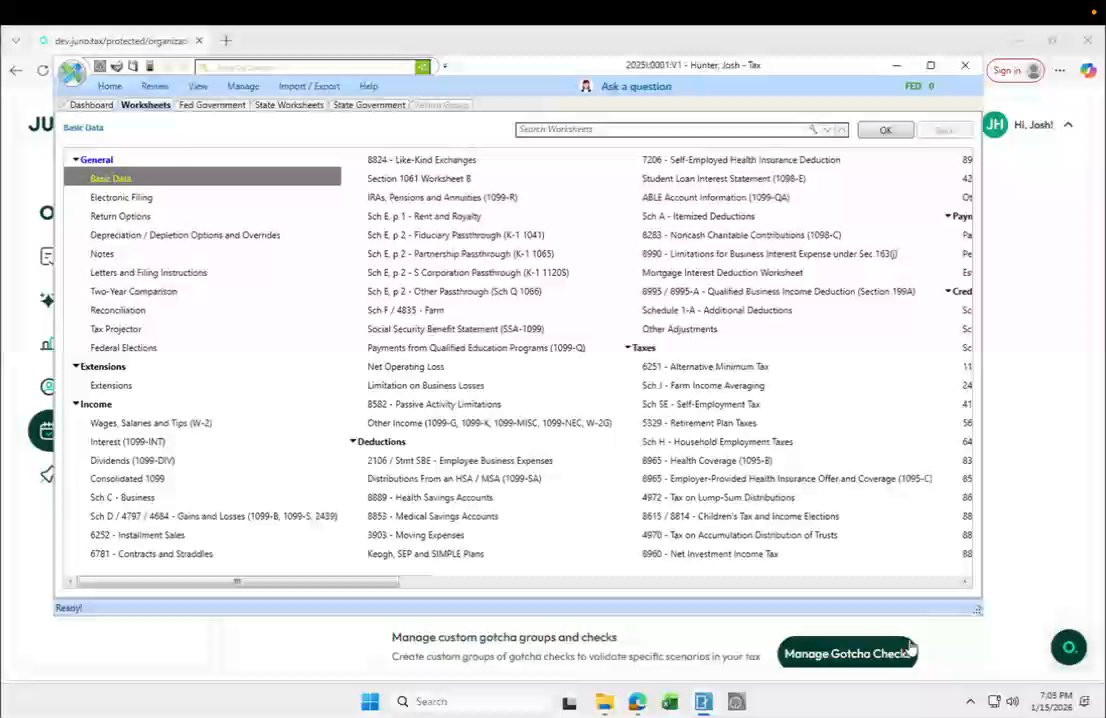Reload the browser page

tap(43, 71)
